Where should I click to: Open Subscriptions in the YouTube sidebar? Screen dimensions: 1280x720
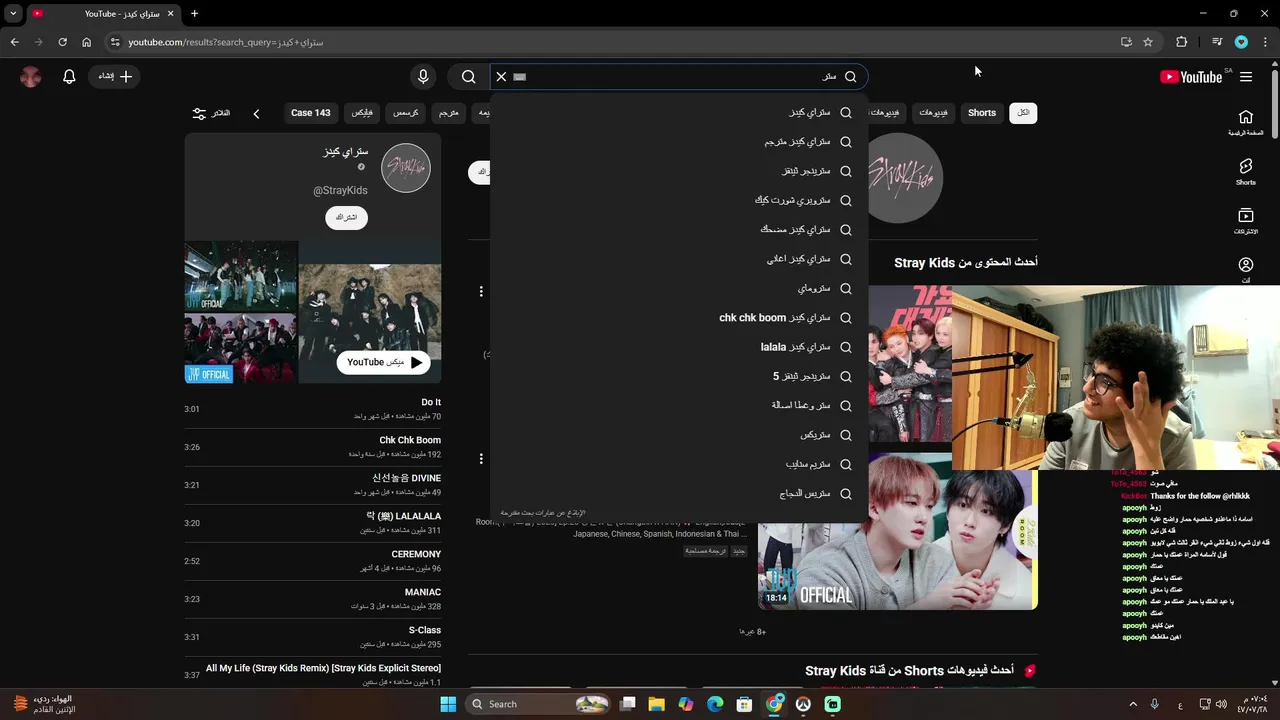pos(1246,221)
